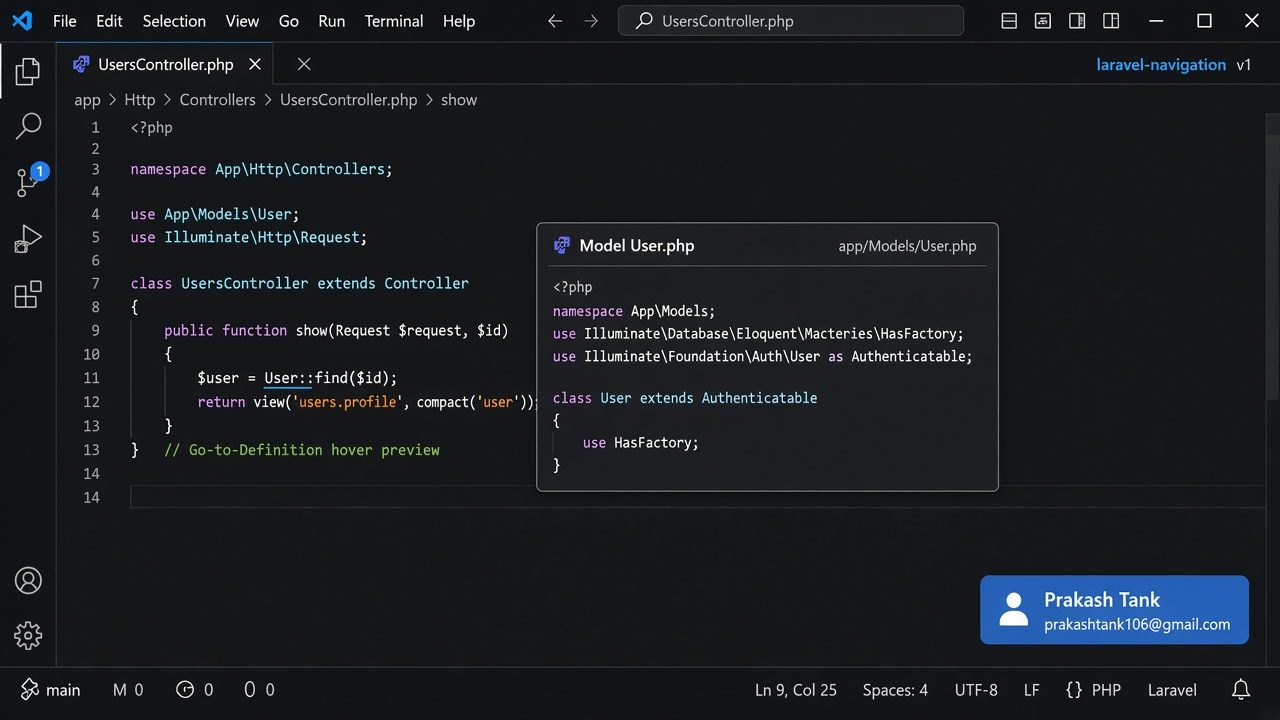Click the X icon next to the tab

click(304, 64)
